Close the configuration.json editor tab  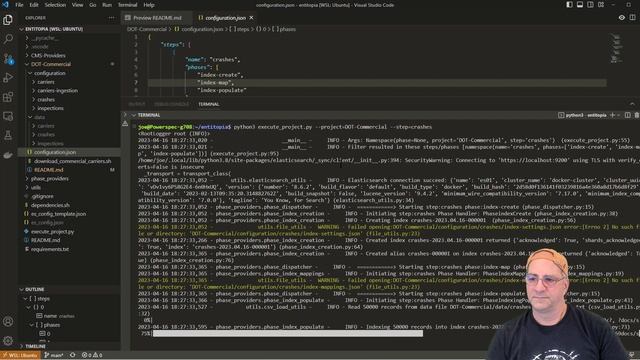pyautogui.click(x=251, y=18)
